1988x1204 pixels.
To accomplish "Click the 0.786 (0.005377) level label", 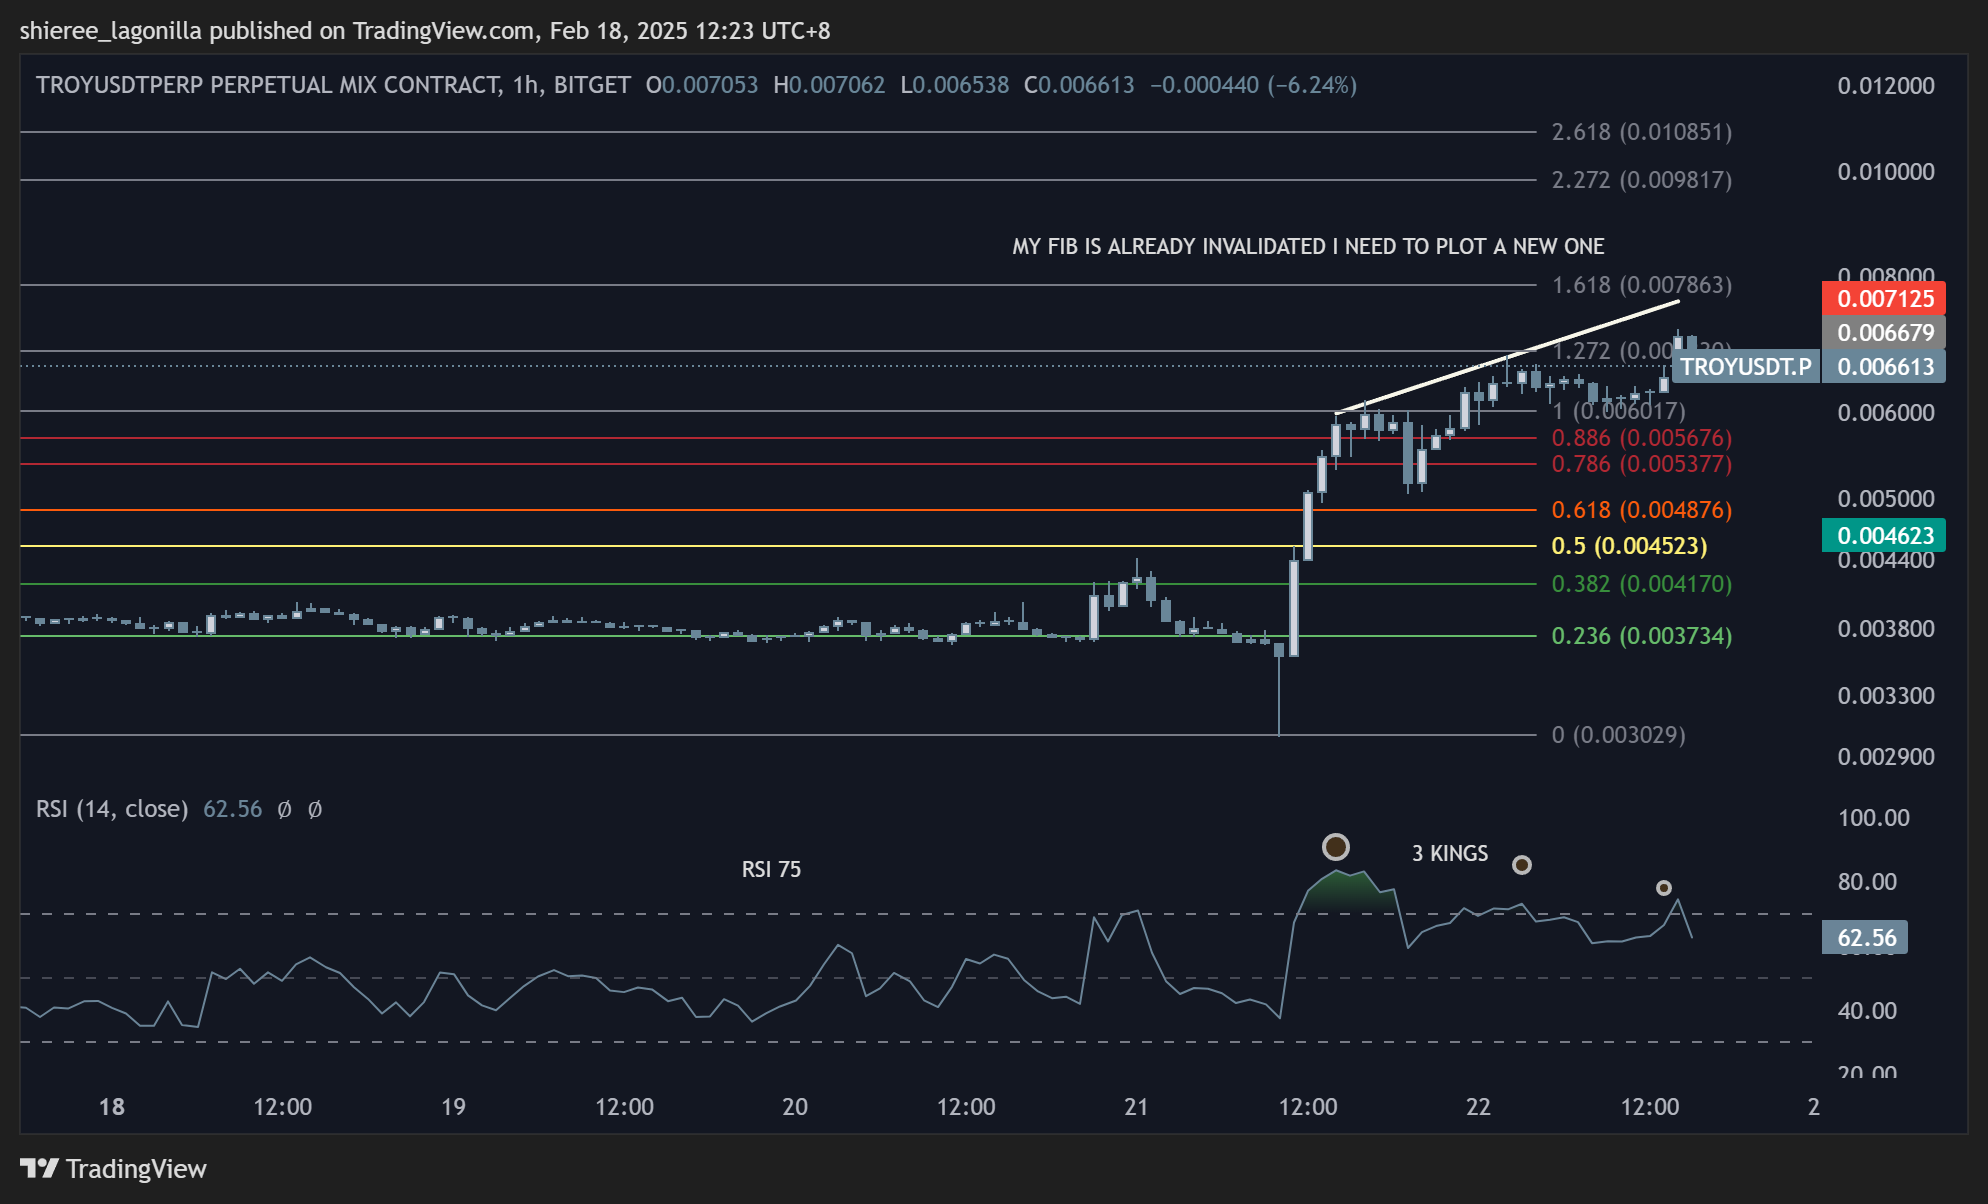I will point(1641,464).
